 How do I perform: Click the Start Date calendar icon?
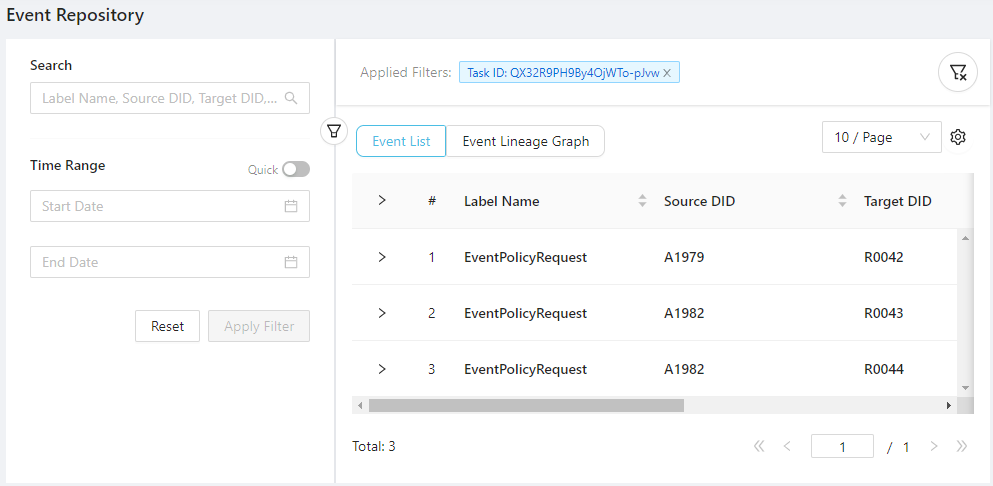(x=291, y=206)
